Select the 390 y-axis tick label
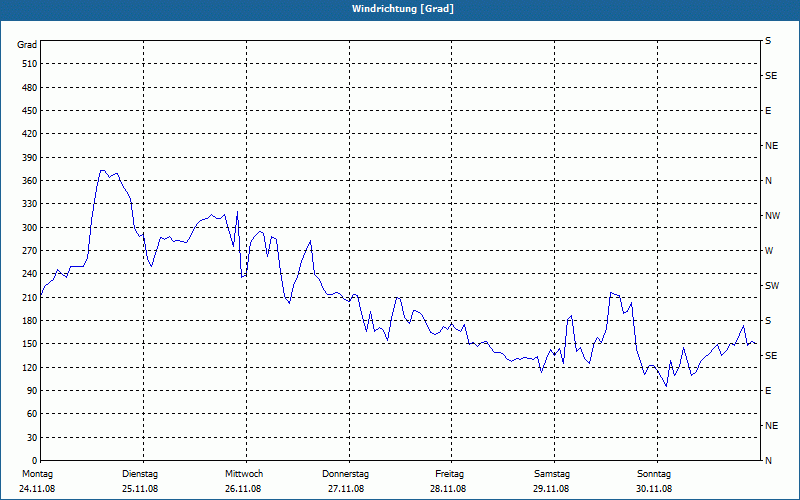Screen dimensions: 800x500 click(x=30, y=158)
